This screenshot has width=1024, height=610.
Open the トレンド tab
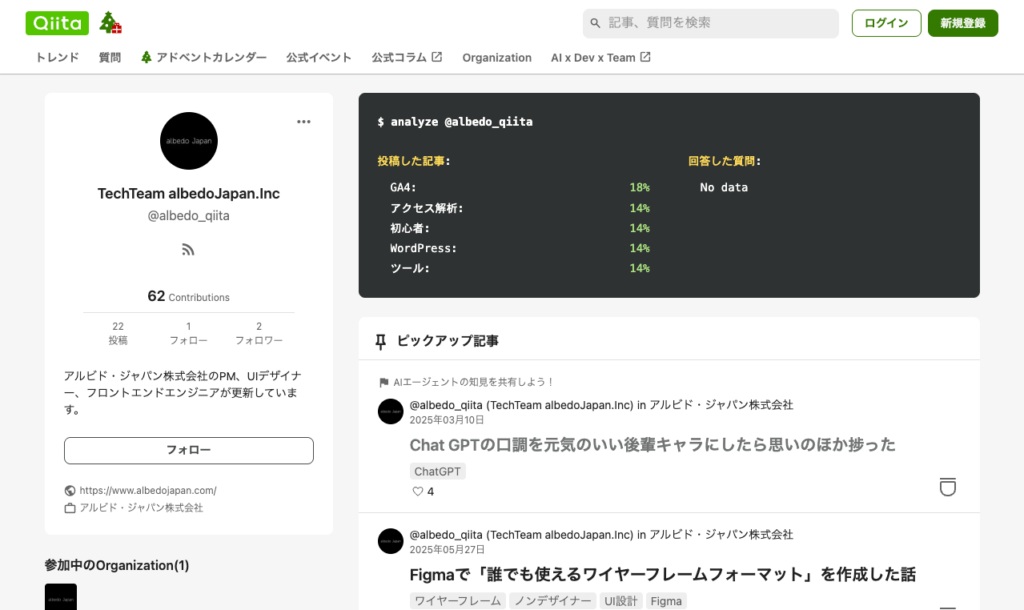[x=57, y=58]
